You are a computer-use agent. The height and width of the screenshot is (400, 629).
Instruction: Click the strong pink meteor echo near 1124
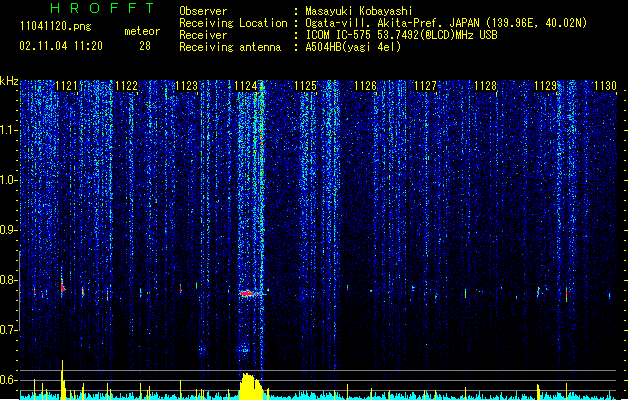252,294
